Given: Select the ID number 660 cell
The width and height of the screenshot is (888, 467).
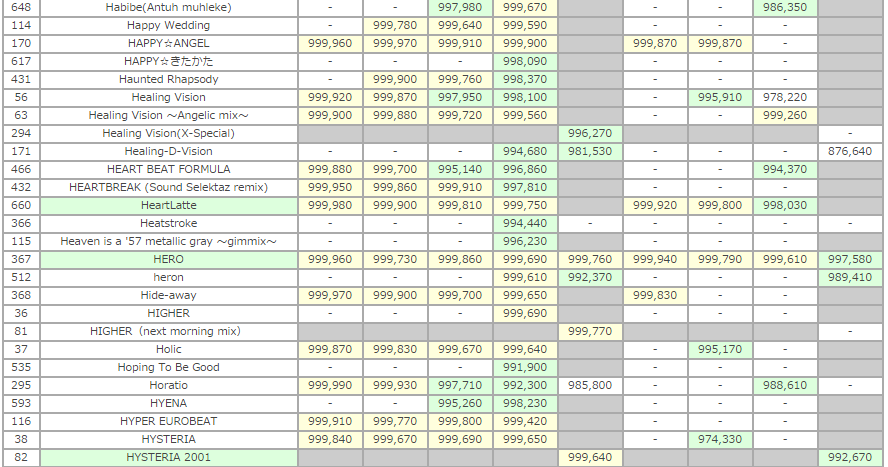Looking at the screenshot, I should click(x=21, y=205).
